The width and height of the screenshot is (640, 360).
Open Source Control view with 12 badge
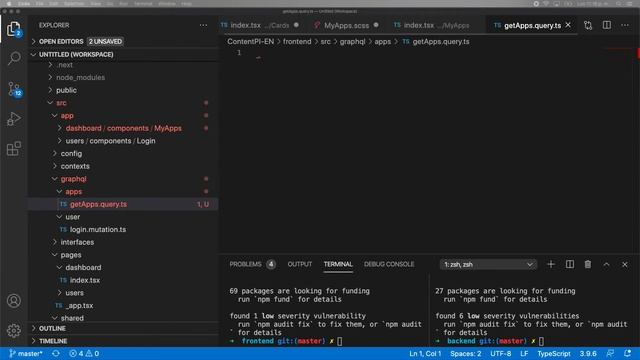pyautogui.click(x=14, y=89)
